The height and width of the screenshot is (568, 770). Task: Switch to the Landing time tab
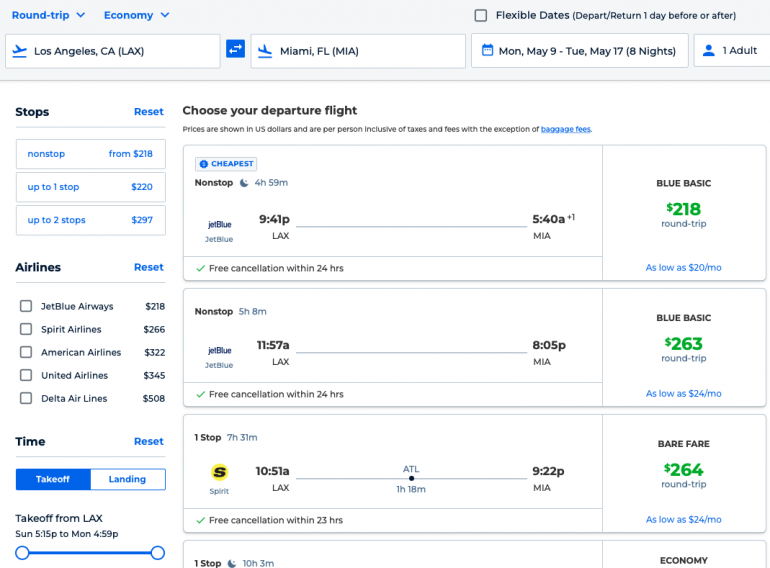(128, 479)
